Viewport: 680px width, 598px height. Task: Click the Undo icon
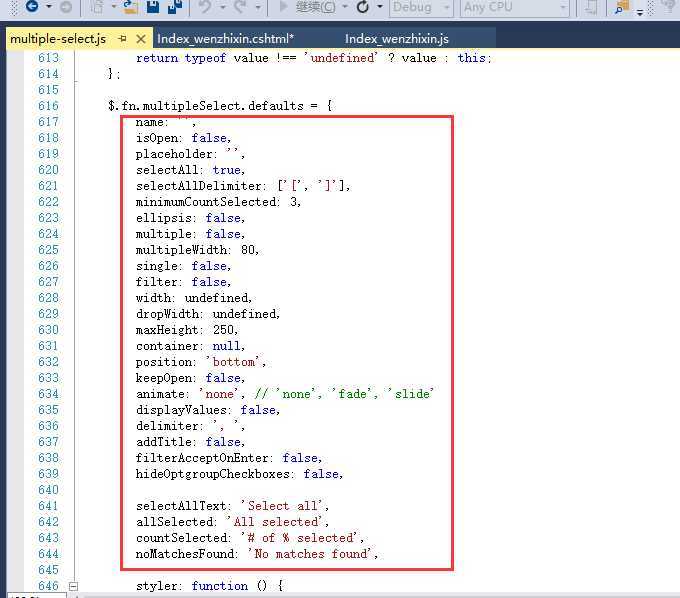205,7
